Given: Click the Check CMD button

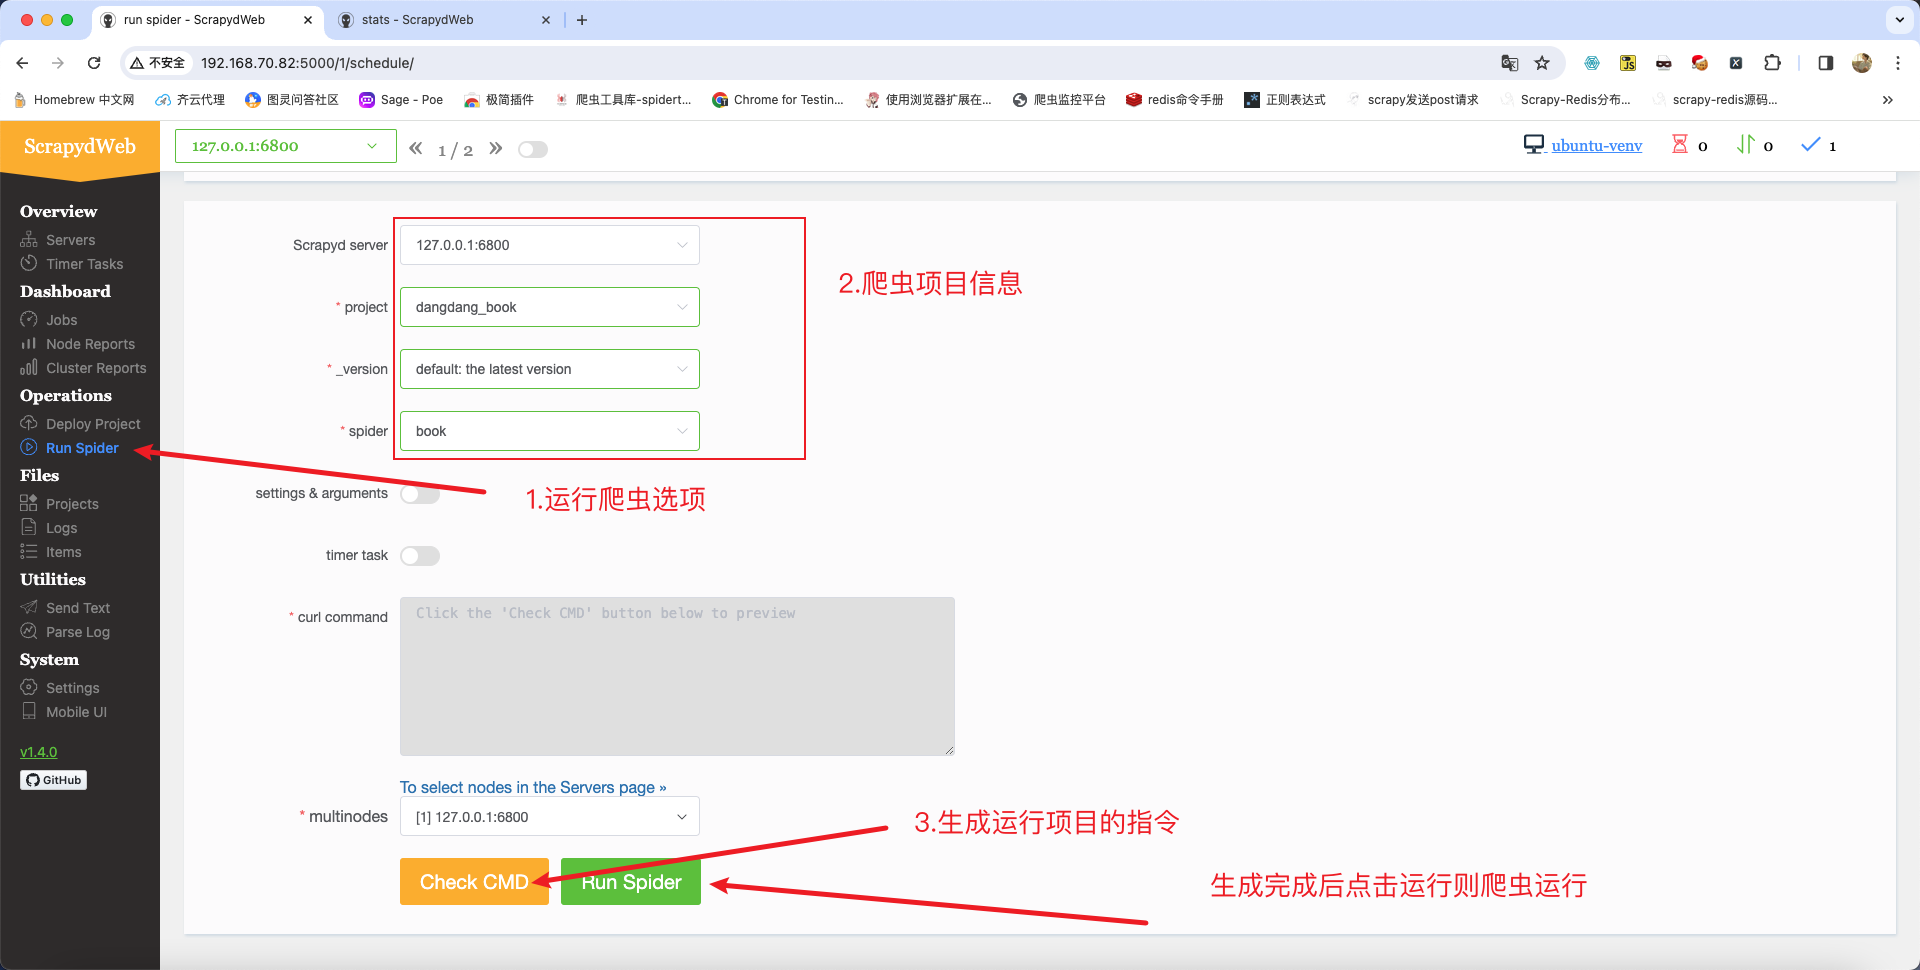Looking at the screenshot, I should [474, 882].
